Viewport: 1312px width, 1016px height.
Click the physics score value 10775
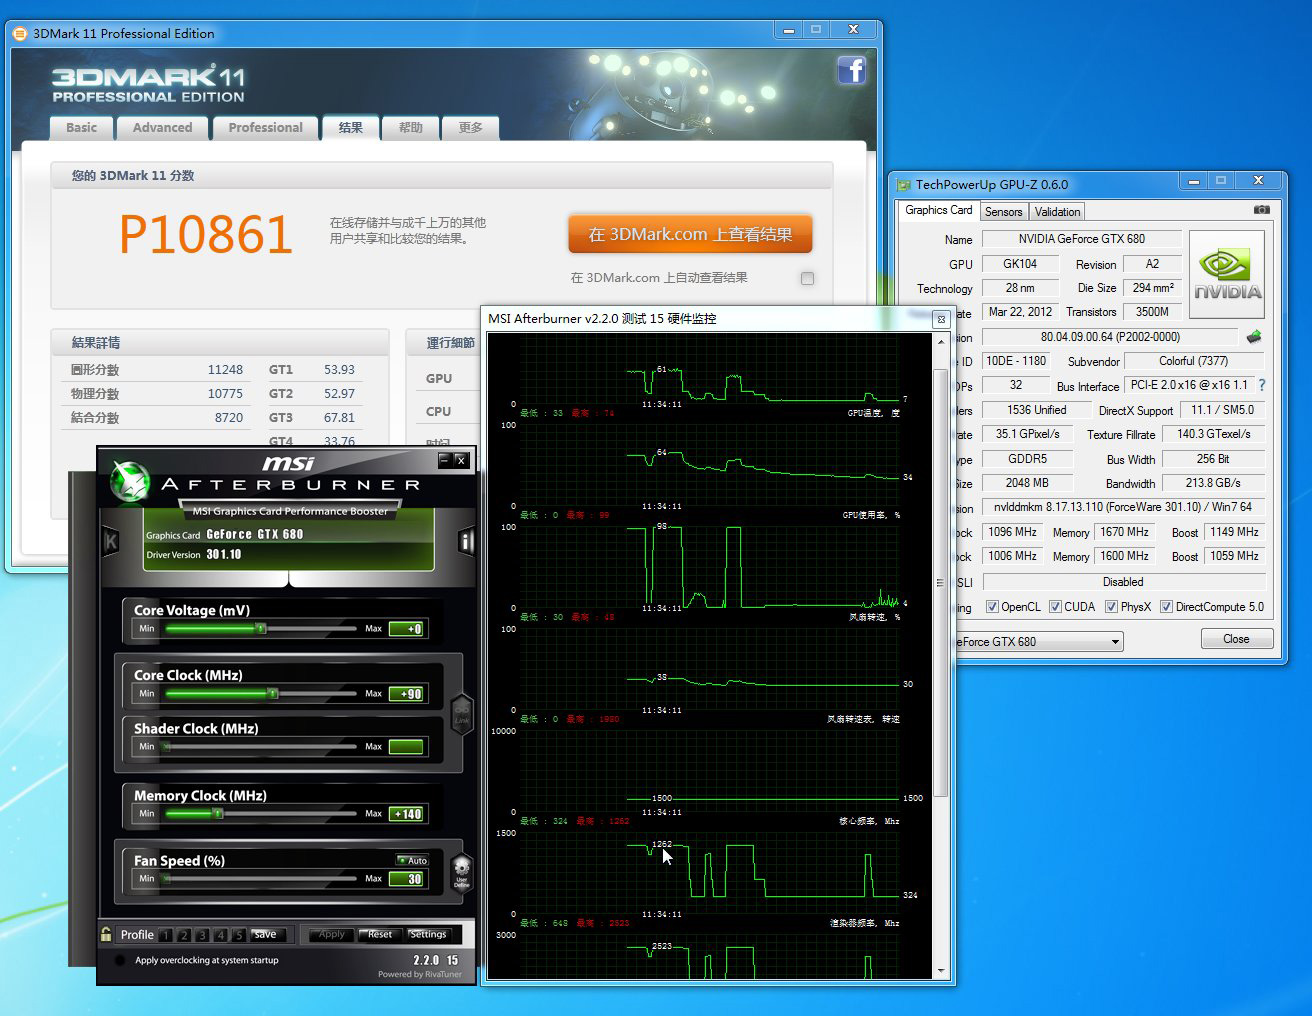[225, 394]
